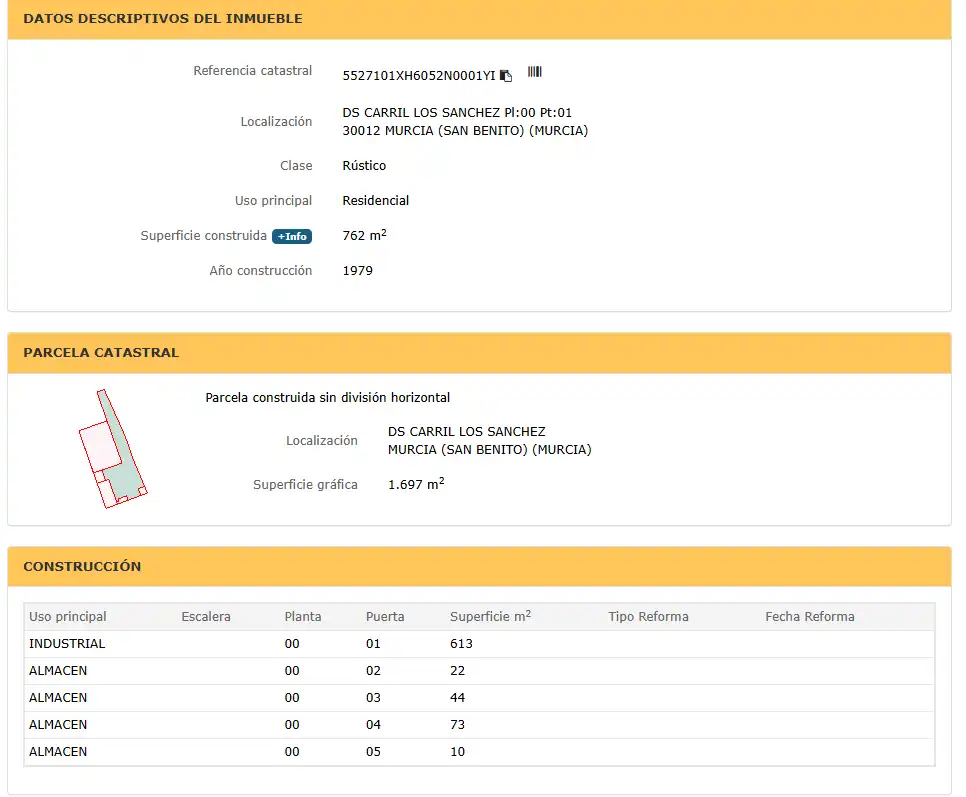
Task: Select the reference 5527101XH6052N0001YI text
Action: pyautogui.click(x=419, y=76)
